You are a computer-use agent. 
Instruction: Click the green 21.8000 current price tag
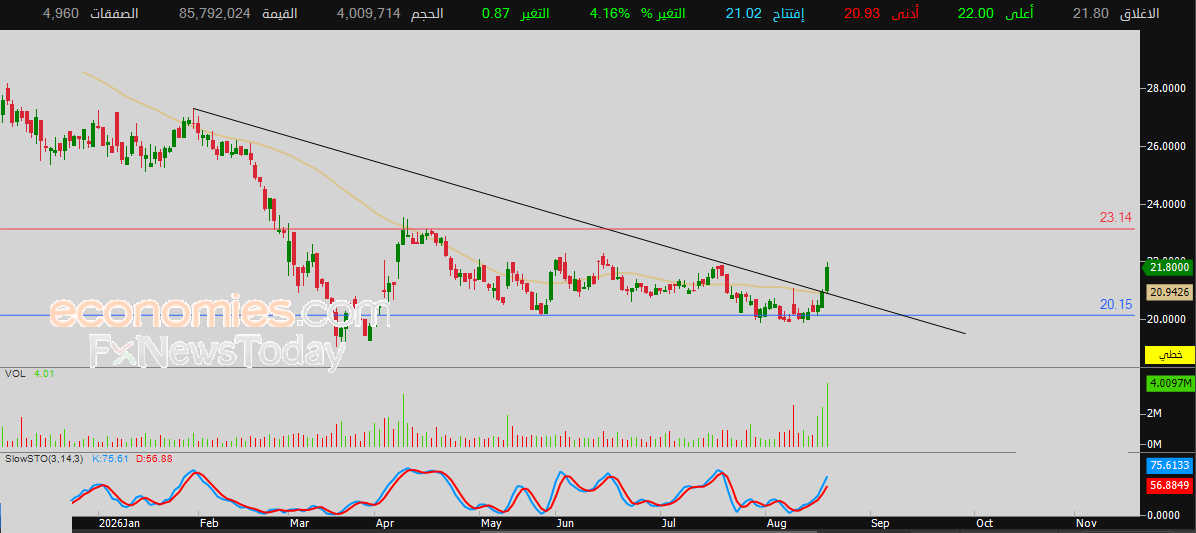coord(1168,267)
